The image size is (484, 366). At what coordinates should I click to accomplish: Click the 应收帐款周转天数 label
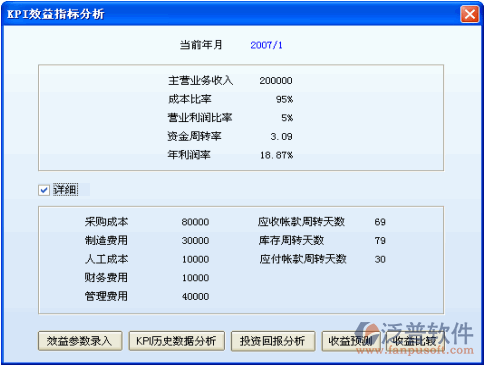pos(301,222)
